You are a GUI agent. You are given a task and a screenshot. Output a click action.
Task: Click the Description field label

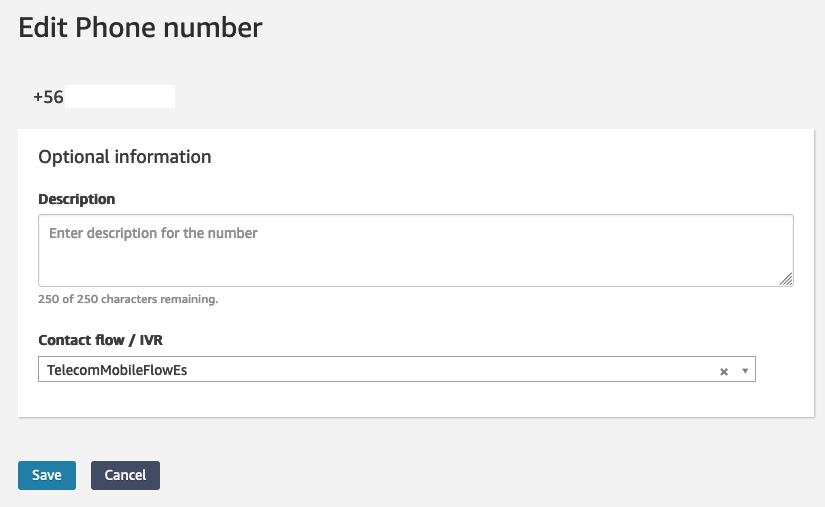[76, 199]
